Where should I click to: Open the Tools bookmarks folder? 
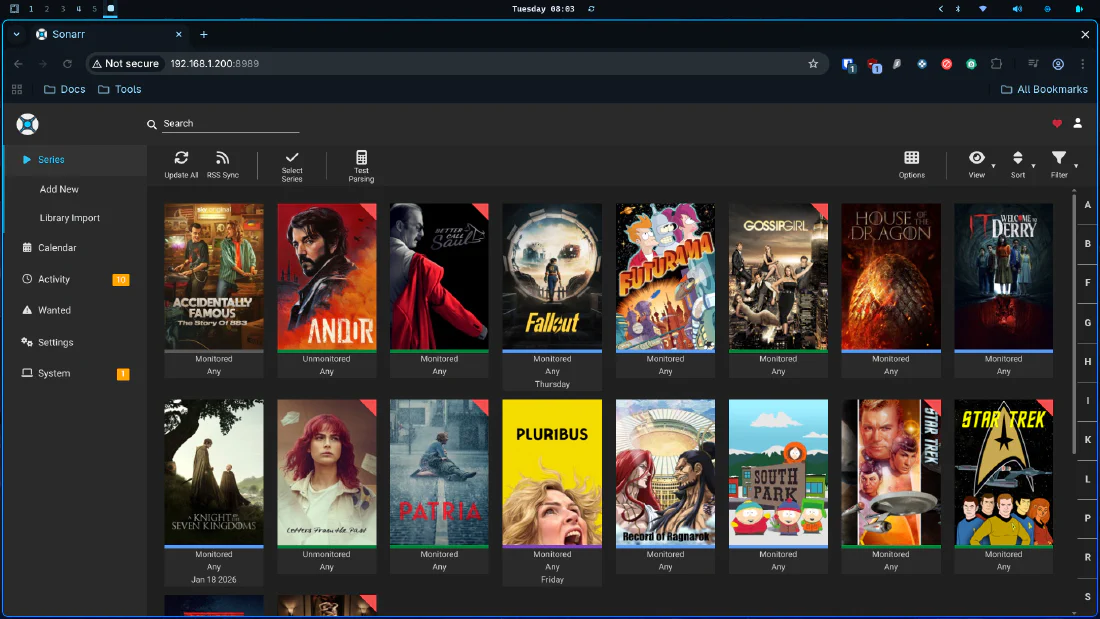(119, 90)
